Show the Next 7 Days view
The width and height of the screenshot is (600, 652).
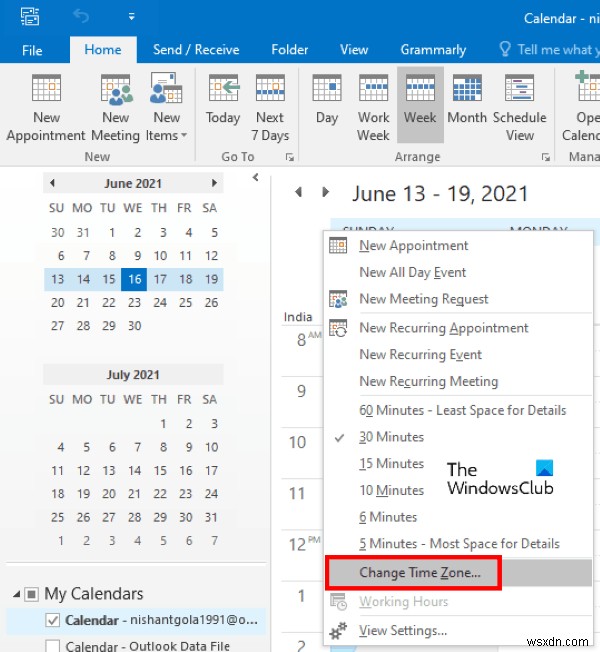click(x=270, y=108)
